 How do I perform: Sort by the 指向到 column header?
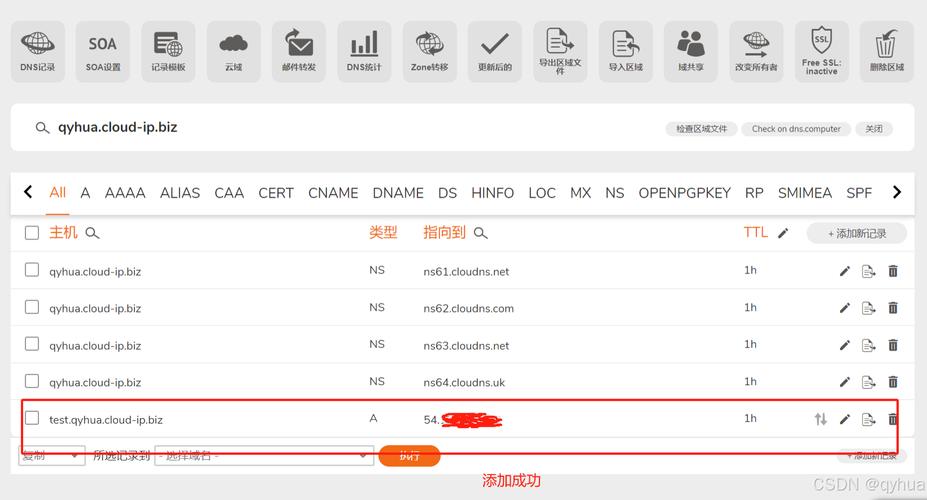coord(445,232)
